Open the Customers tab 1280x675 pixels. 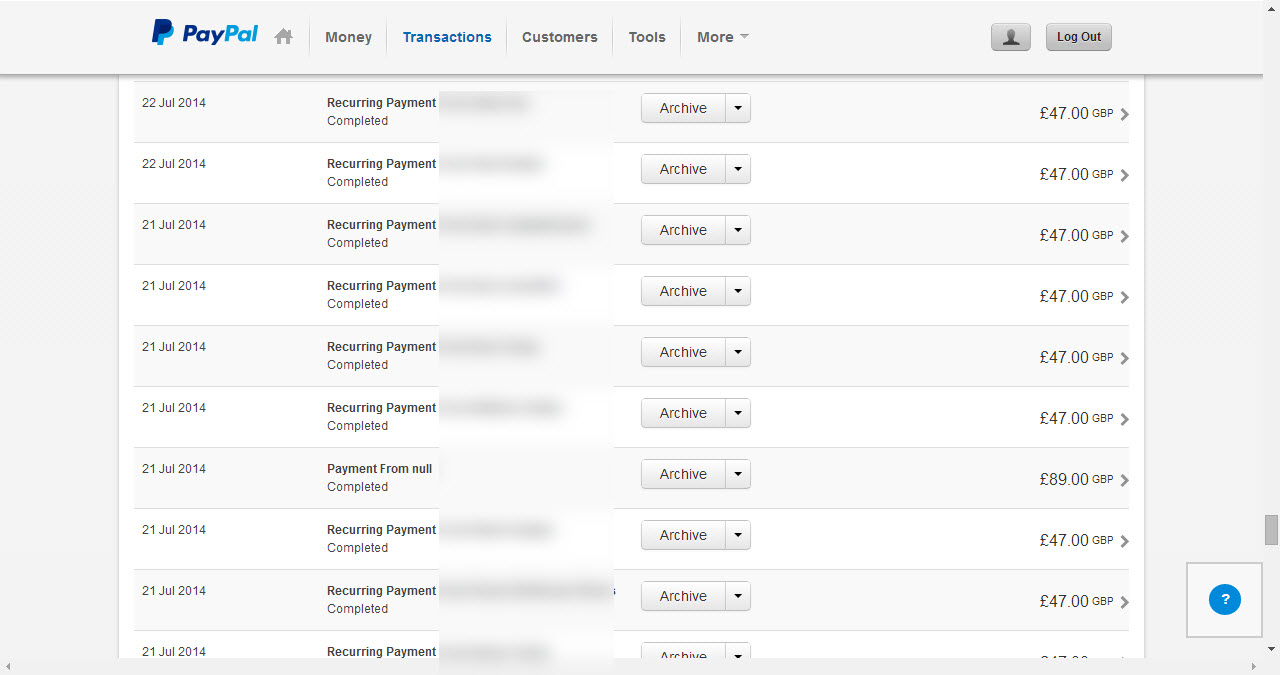(559, 37)
